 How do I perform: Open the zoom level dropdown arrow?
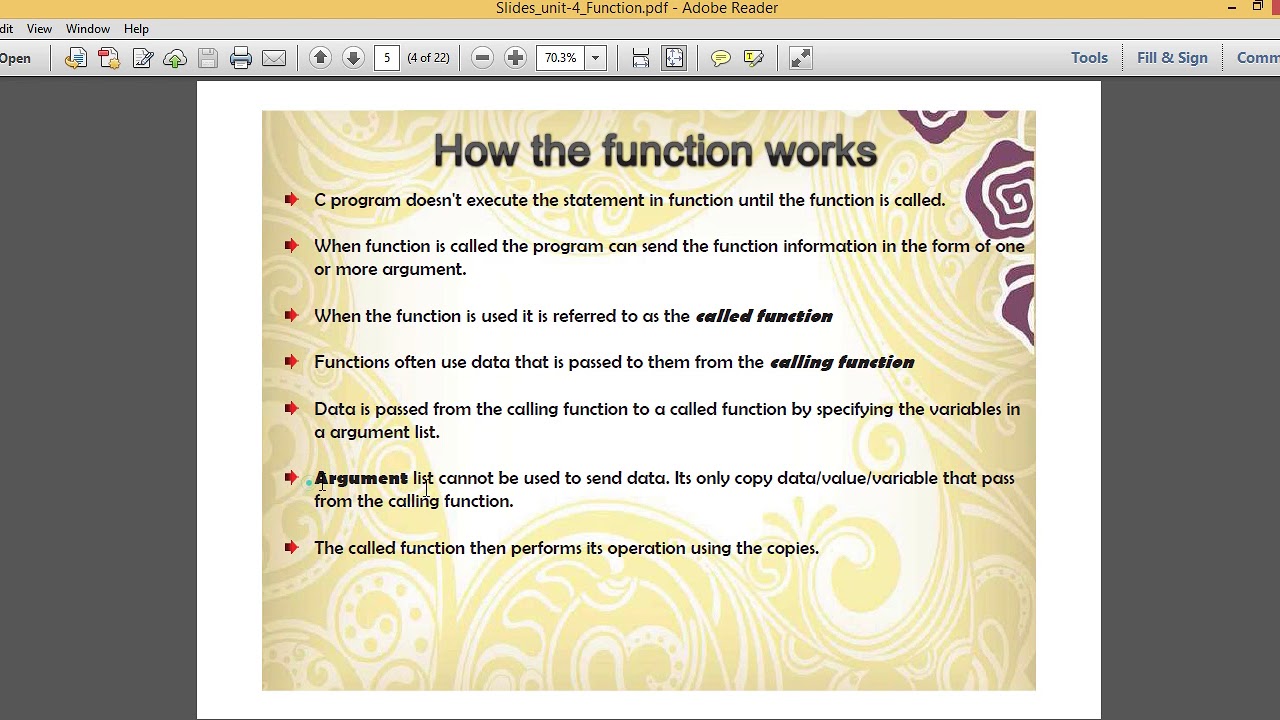[595, 58]
